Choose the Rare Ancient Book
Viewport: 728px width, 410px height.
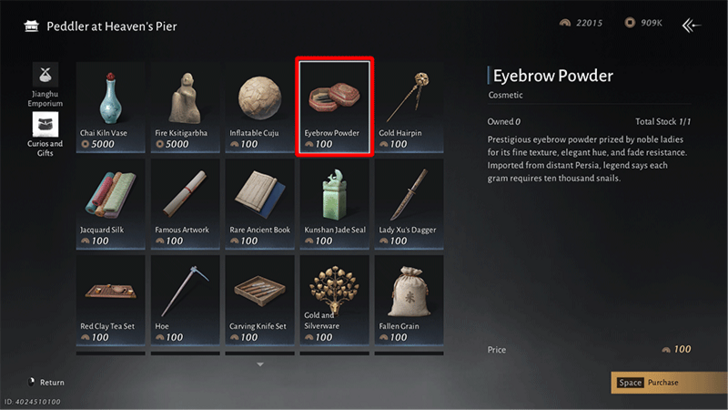pos(260,204)
